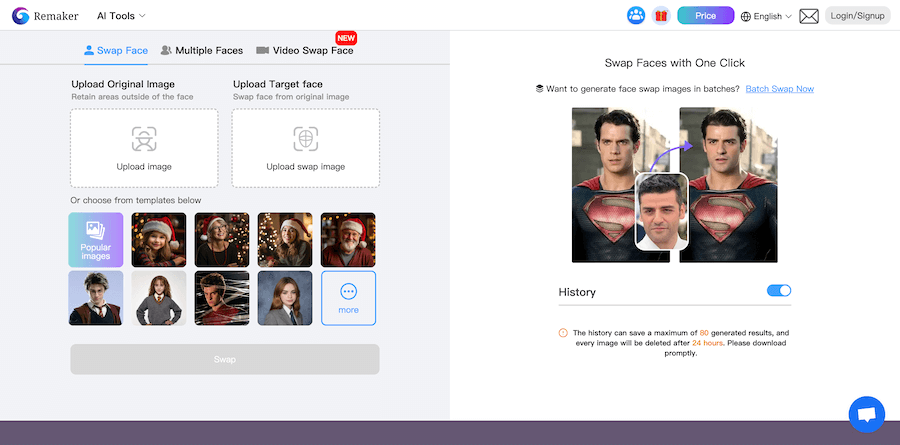This screenshot has height=445, width=900.
Task: Click the gift box icon
Action: pos(661,16)
